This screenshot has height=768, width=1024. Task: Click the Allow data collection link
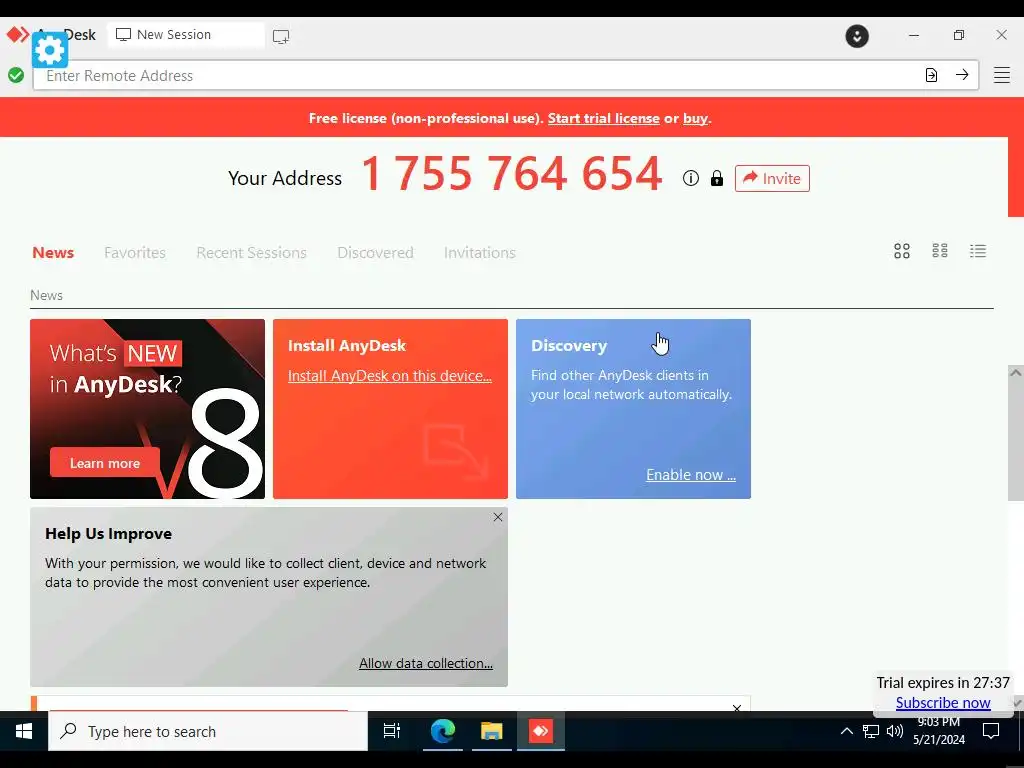[426, 664]
